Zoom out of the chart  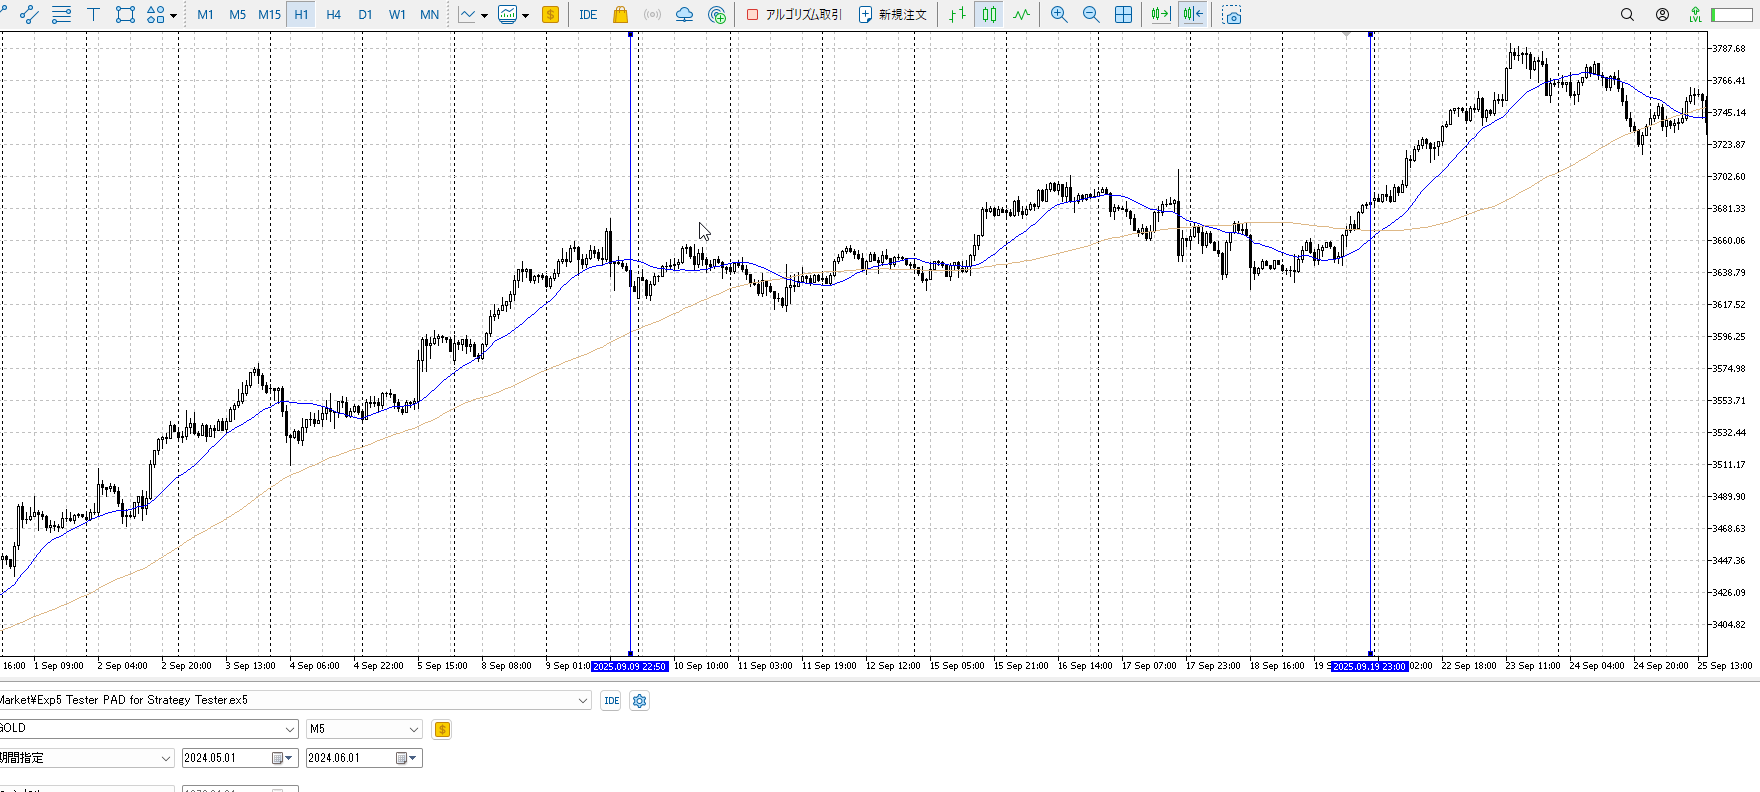(x=1091, y=14)
